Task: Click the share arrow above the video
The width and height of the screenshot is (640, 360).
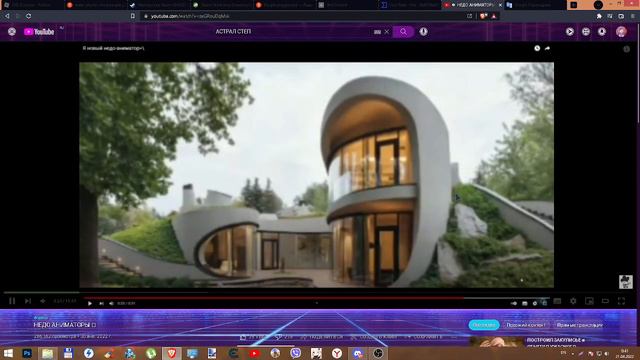Action: 547,48
